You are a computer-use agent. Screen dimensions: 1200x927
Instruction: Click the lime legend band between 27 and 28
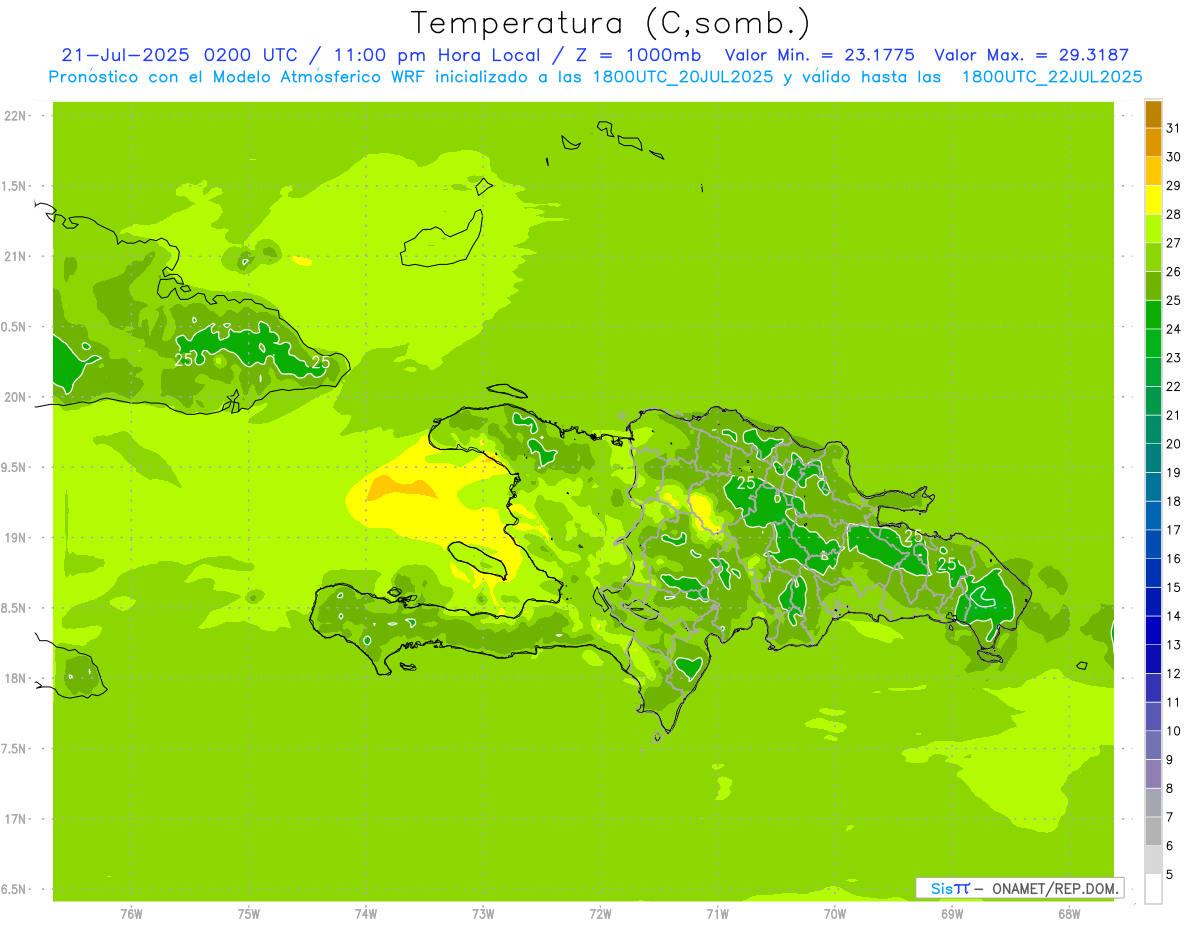1153,229
